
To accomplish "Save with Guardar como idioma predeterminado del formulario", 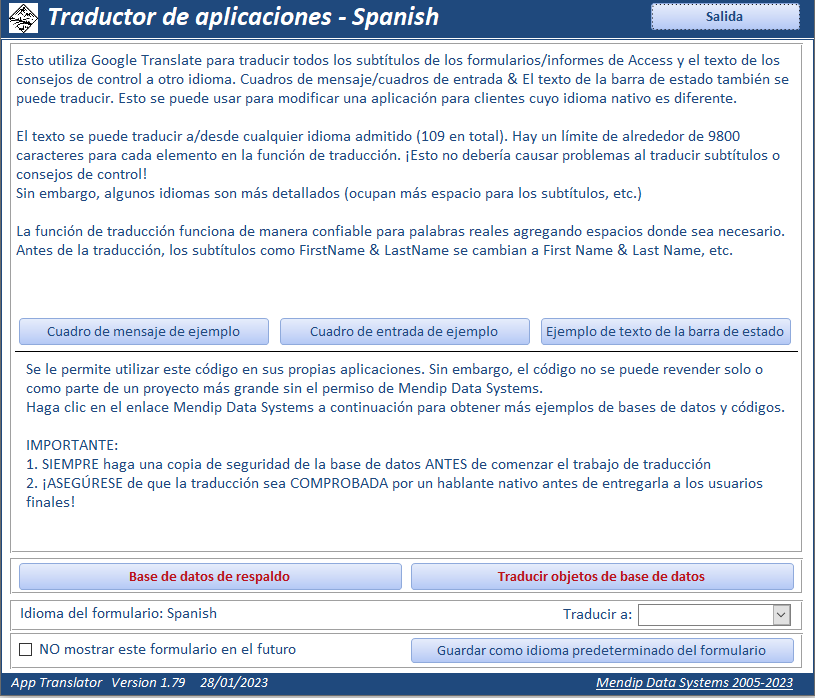I will click(x=602, y=650).
